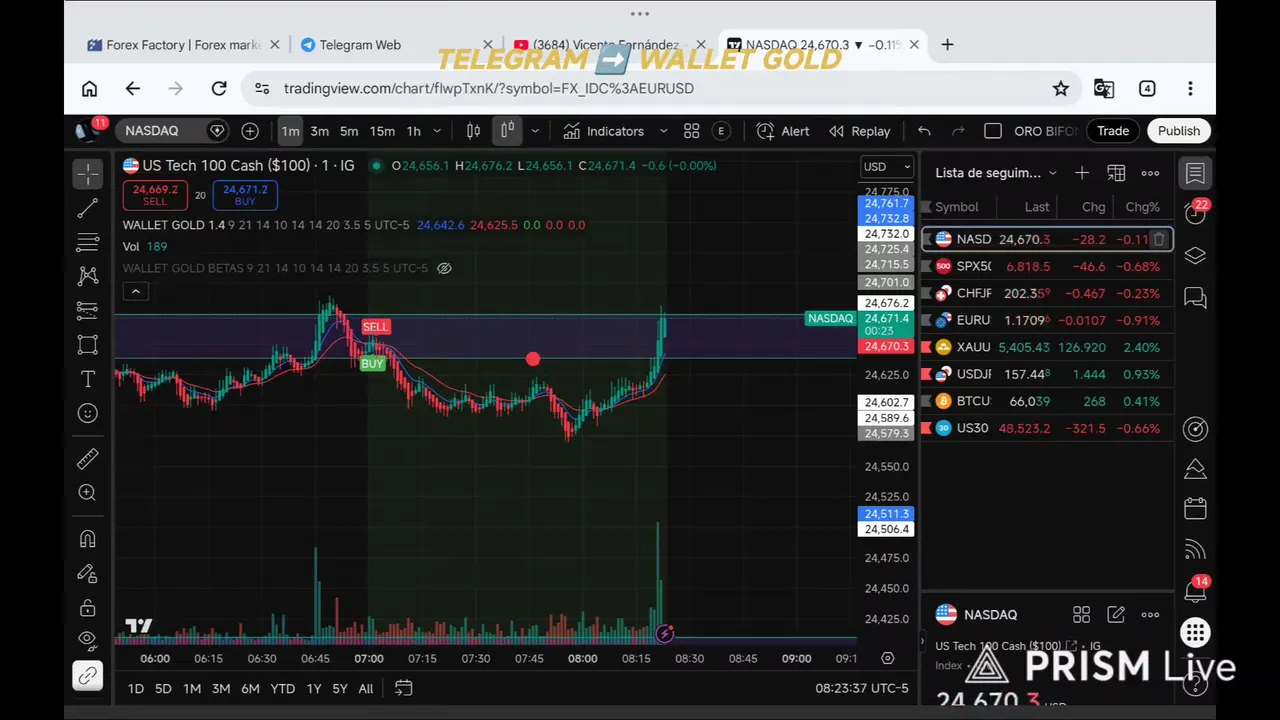The height and width of the screenshot is (720, 1280).
Task: Toggle magnet mode for drawings
Action: click(x=88, y=539)
